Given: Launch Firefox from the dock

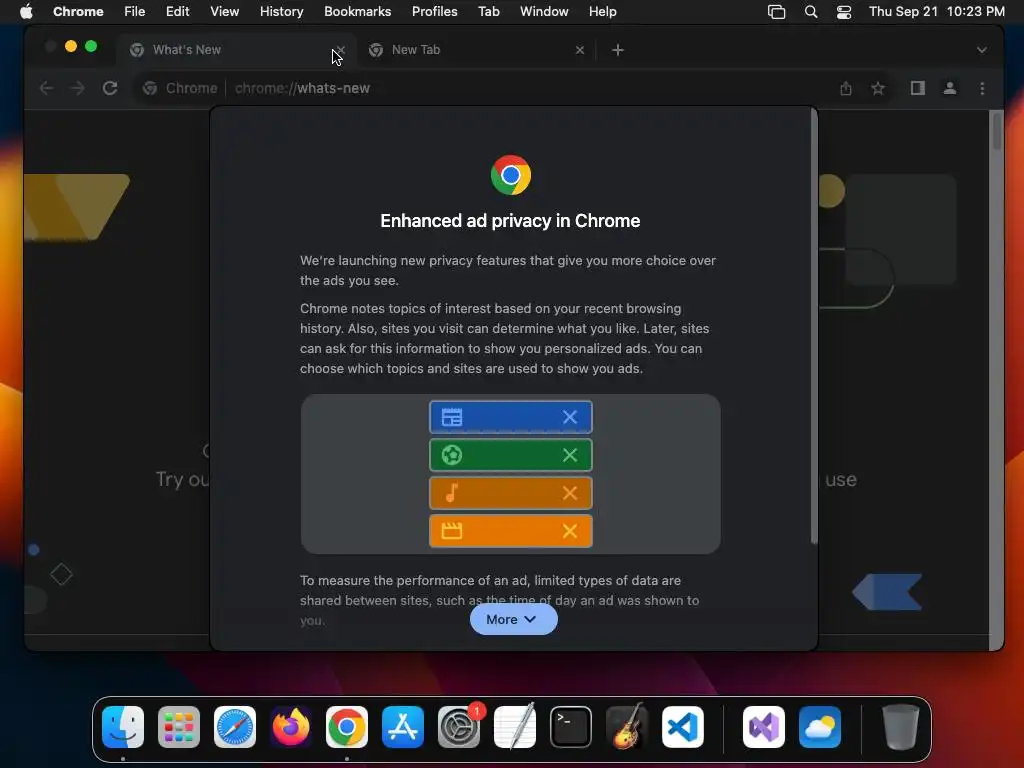Looking at the screenshot, I should pos(291,727).
